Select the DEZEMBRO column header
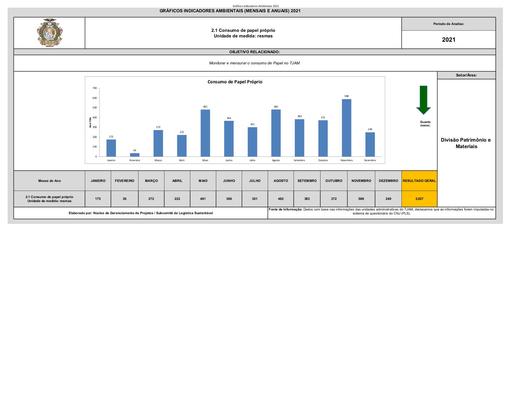512x395 pixels. pyautogui.click(x=389, y=181)
